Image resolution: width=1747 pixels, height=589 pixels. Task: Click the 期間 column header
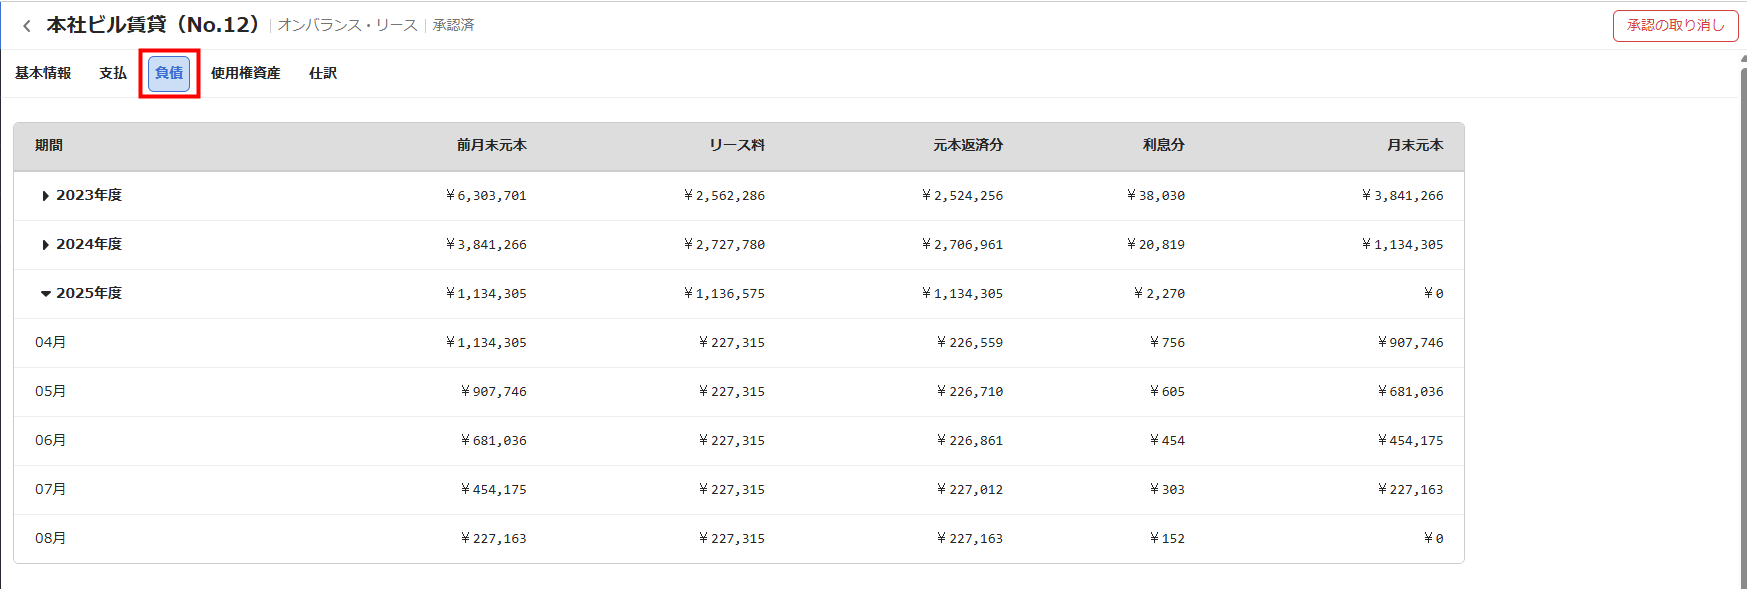(49, 146)
